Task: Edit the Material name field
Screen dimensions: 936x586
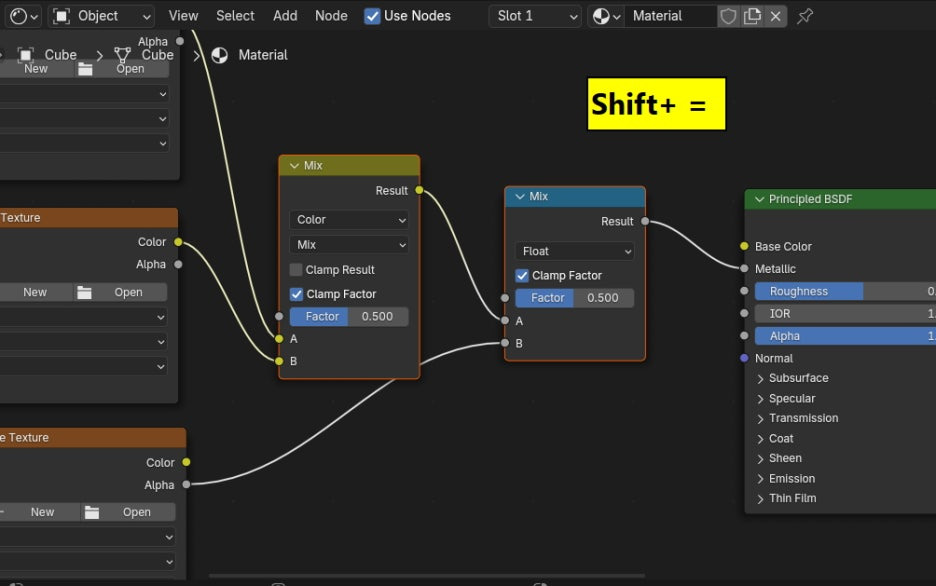Action: pyautogui.click(x=670, y=16)
